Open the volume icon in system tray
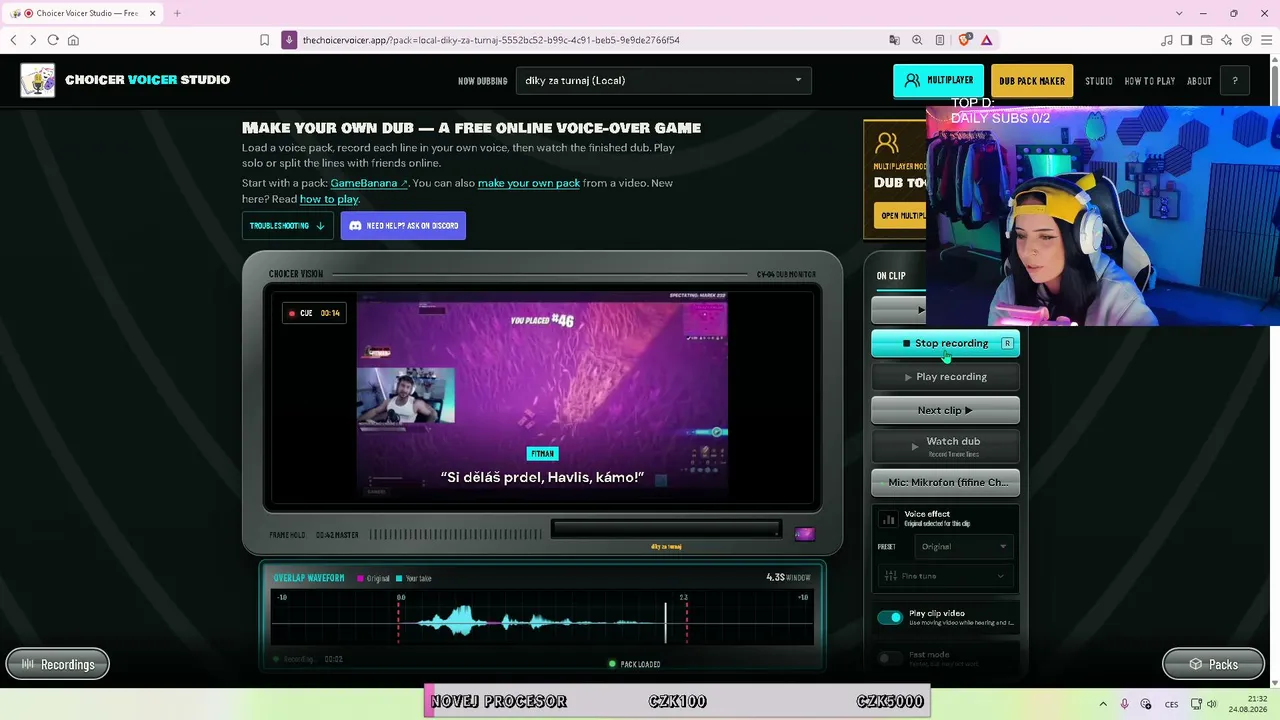The height and width of the screenshot is (720, 1280). pyautogui.click(x=1212, y=704)
